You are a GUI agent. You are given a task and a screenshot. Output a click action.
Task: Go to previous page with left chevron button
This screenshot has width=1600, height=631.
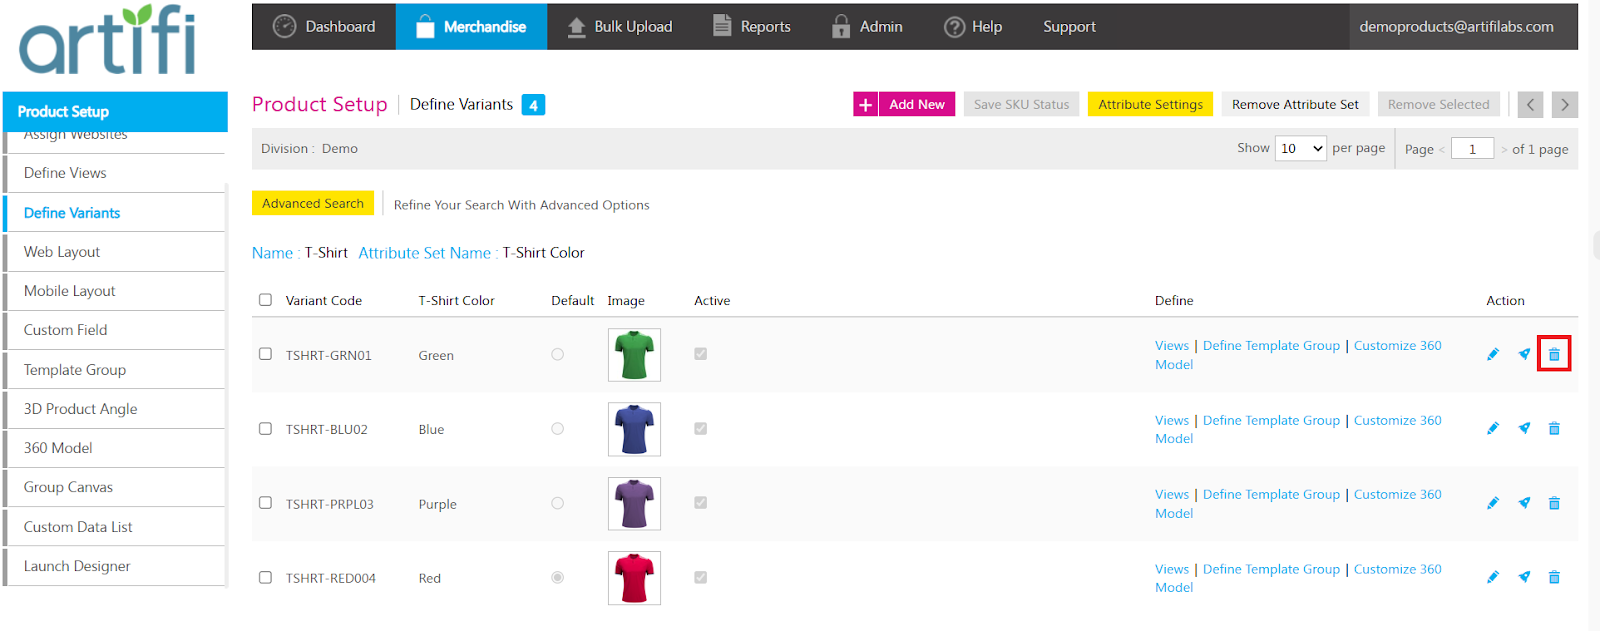pyautogui.click(x=1530, y=104)
